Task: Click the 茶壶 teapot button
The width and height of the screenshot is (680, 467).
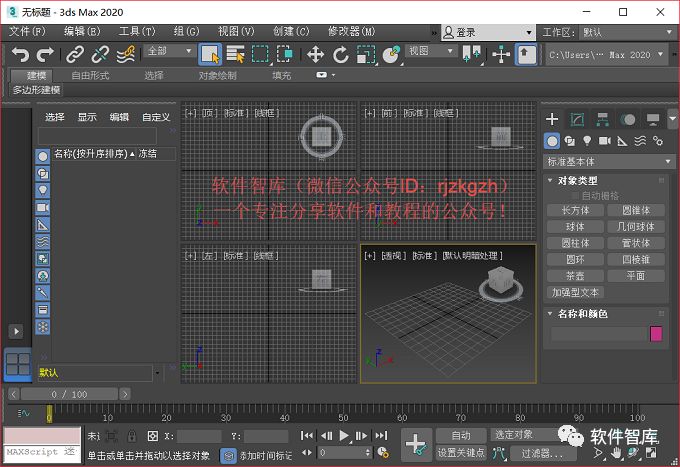Action: 575,276
